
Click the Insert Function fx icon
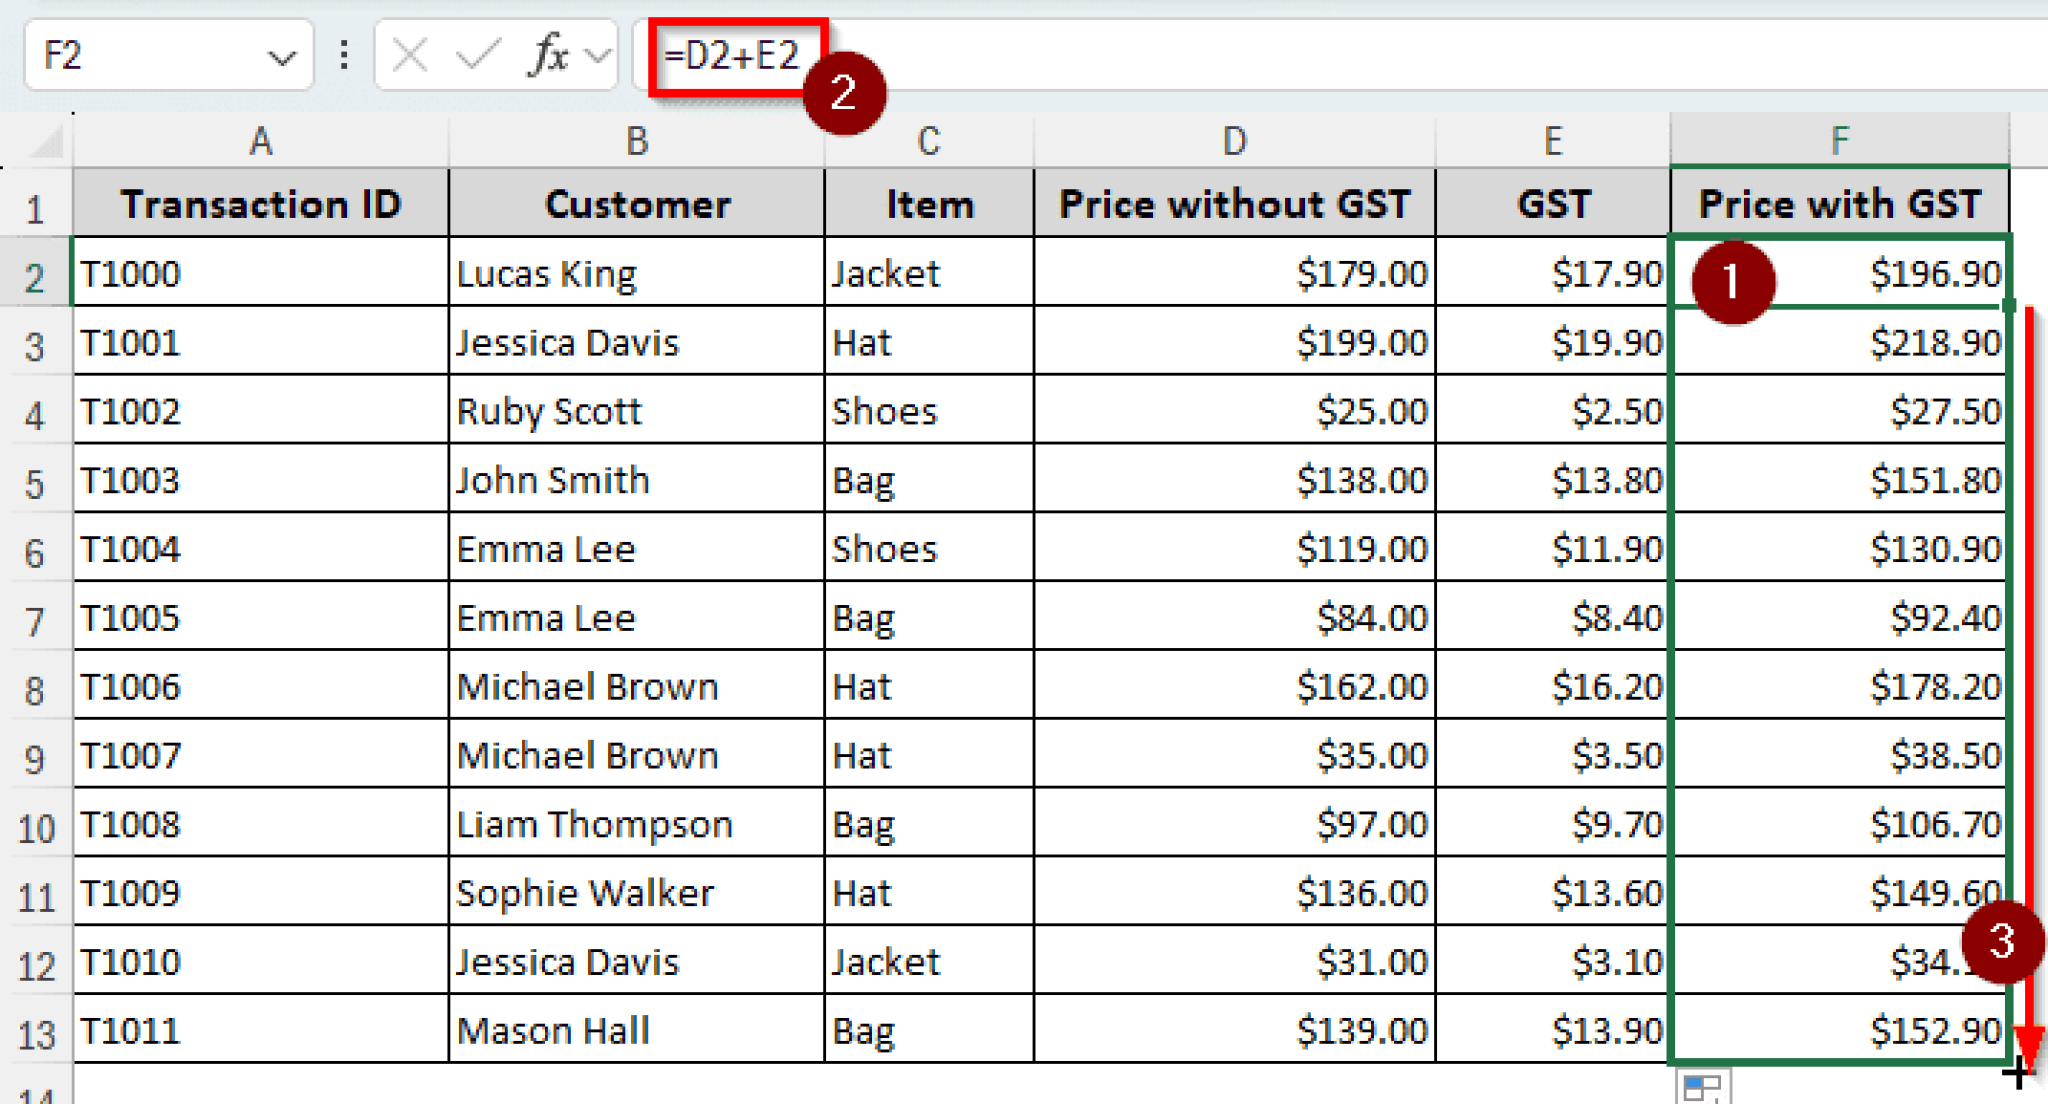pyautogui.click(x=547, y=55)
